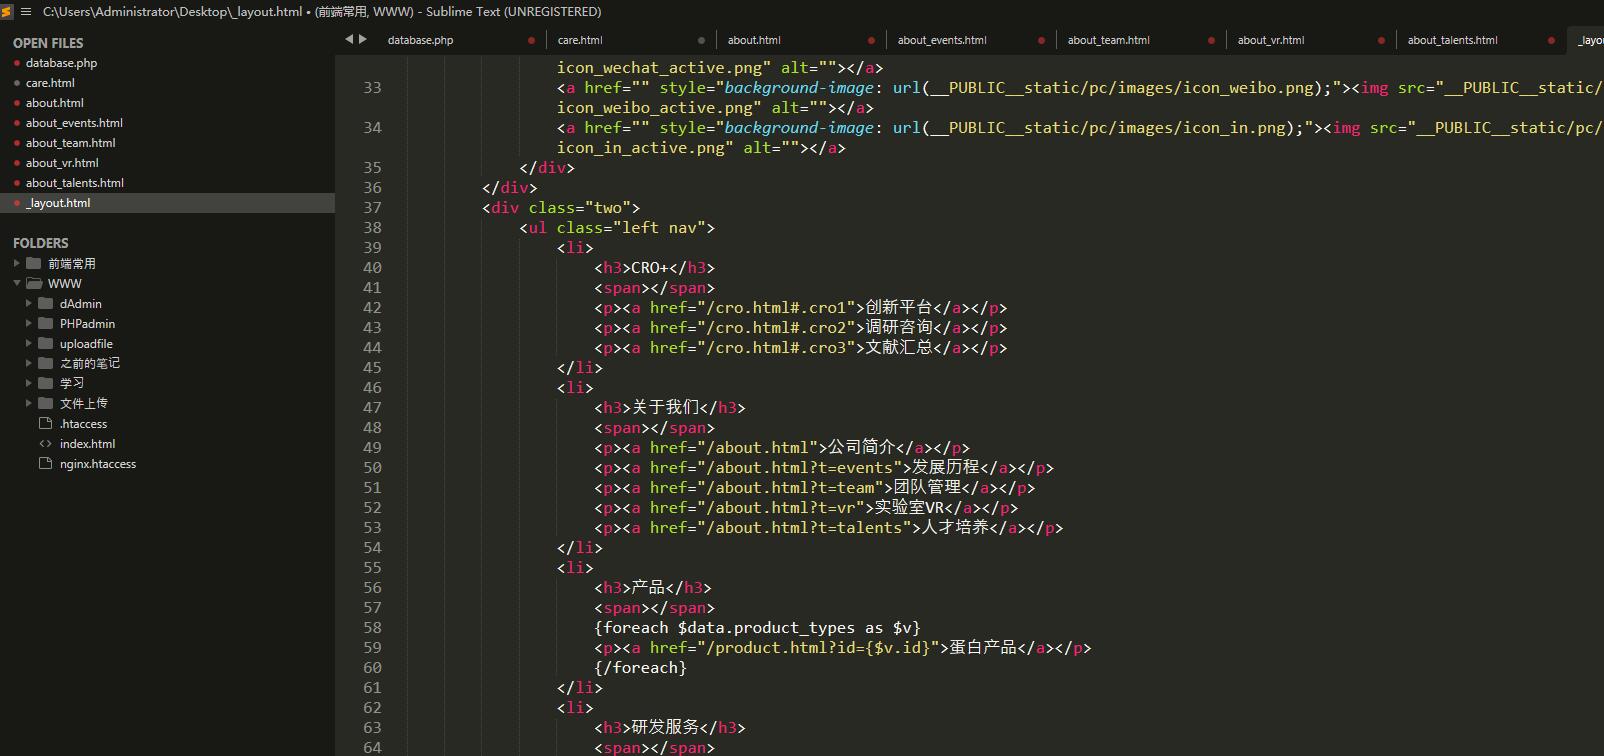The image size is (1604, 756).
Task: Click the code icon beside index.html
Action: (x=45, y=443)
